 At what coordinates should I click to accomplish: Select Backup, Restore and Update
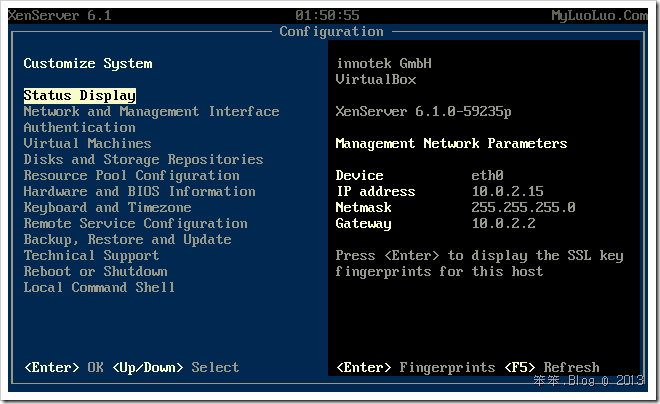tap(128, 239)
